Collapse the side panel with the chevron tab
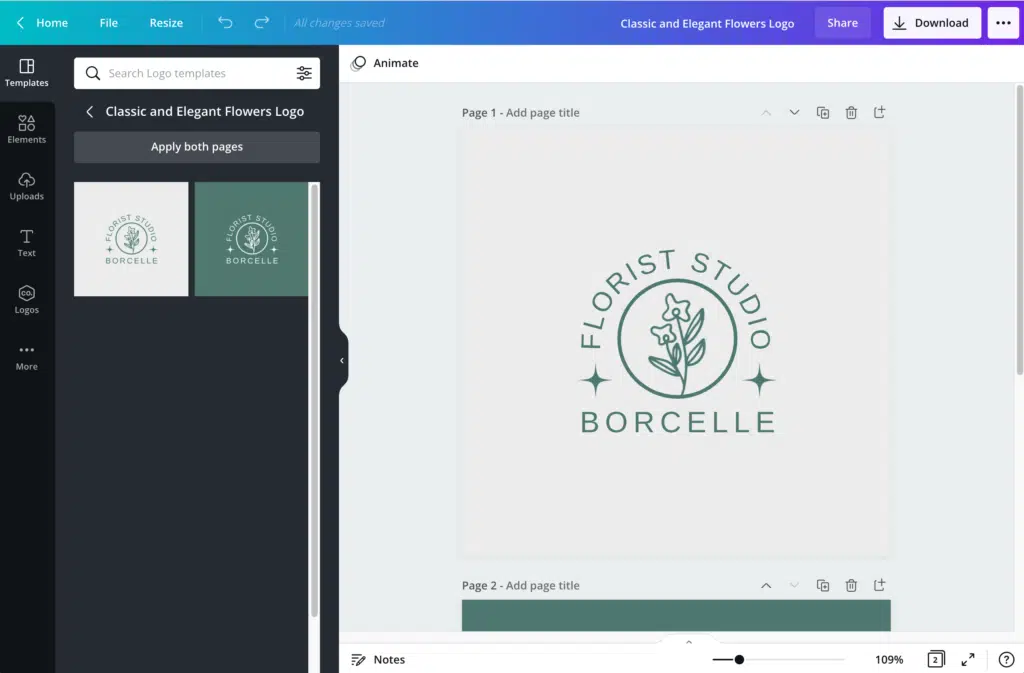Viewport: 1024px width, 673px height. click(342, 358)
